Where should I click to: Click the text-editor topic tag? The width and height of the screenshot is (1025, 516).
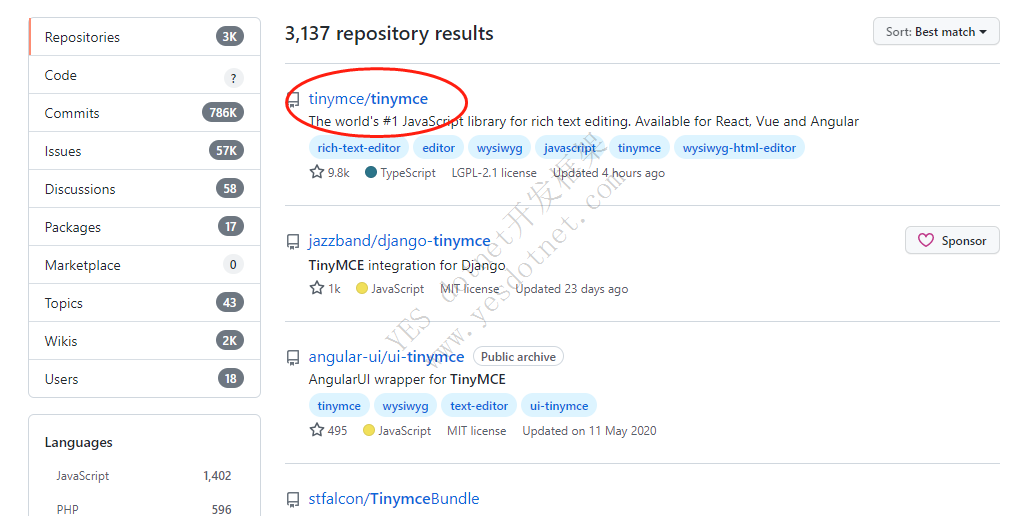(479, 405)
